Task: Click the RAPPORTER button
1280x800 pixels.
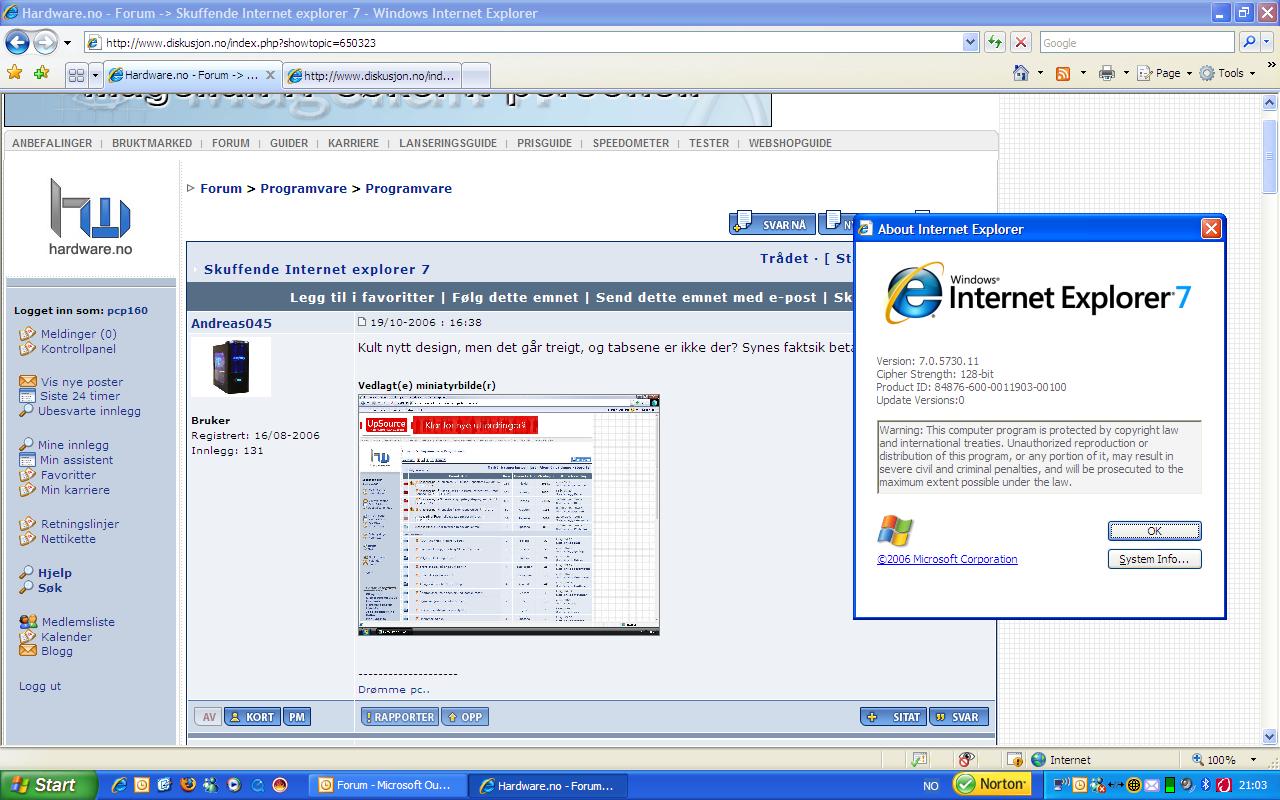Action: point(400,717)
